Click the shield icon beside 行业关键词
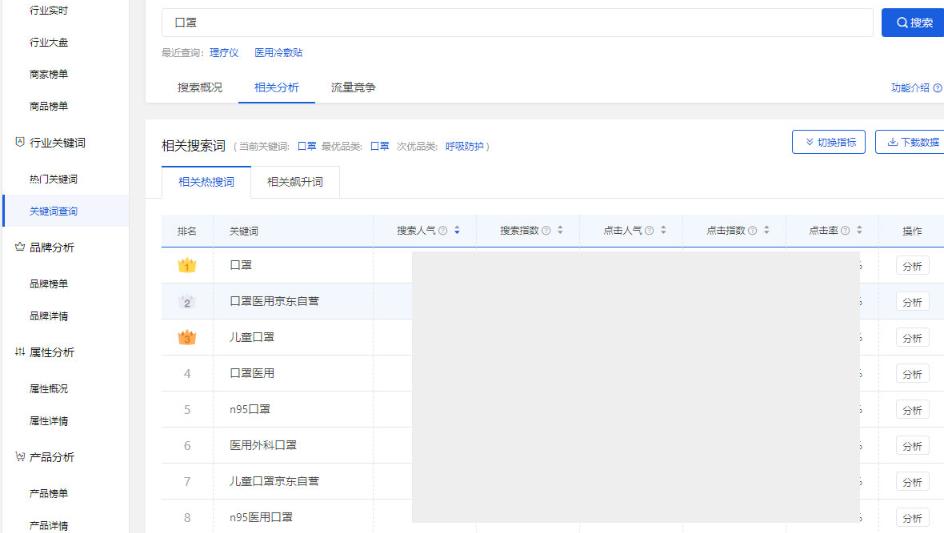 [20, 142]
